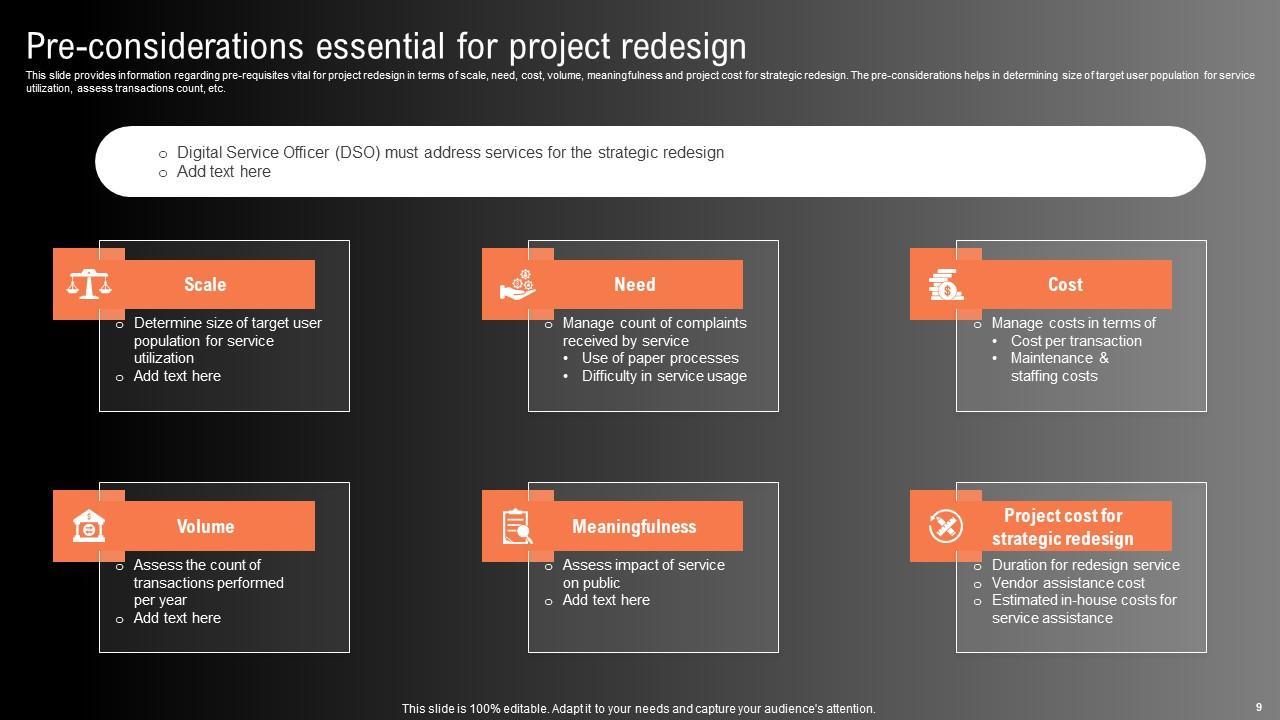Select 'Add text here' under Volume
The width and height of the screenshot is (1280, 720).
tap(177, 618)
